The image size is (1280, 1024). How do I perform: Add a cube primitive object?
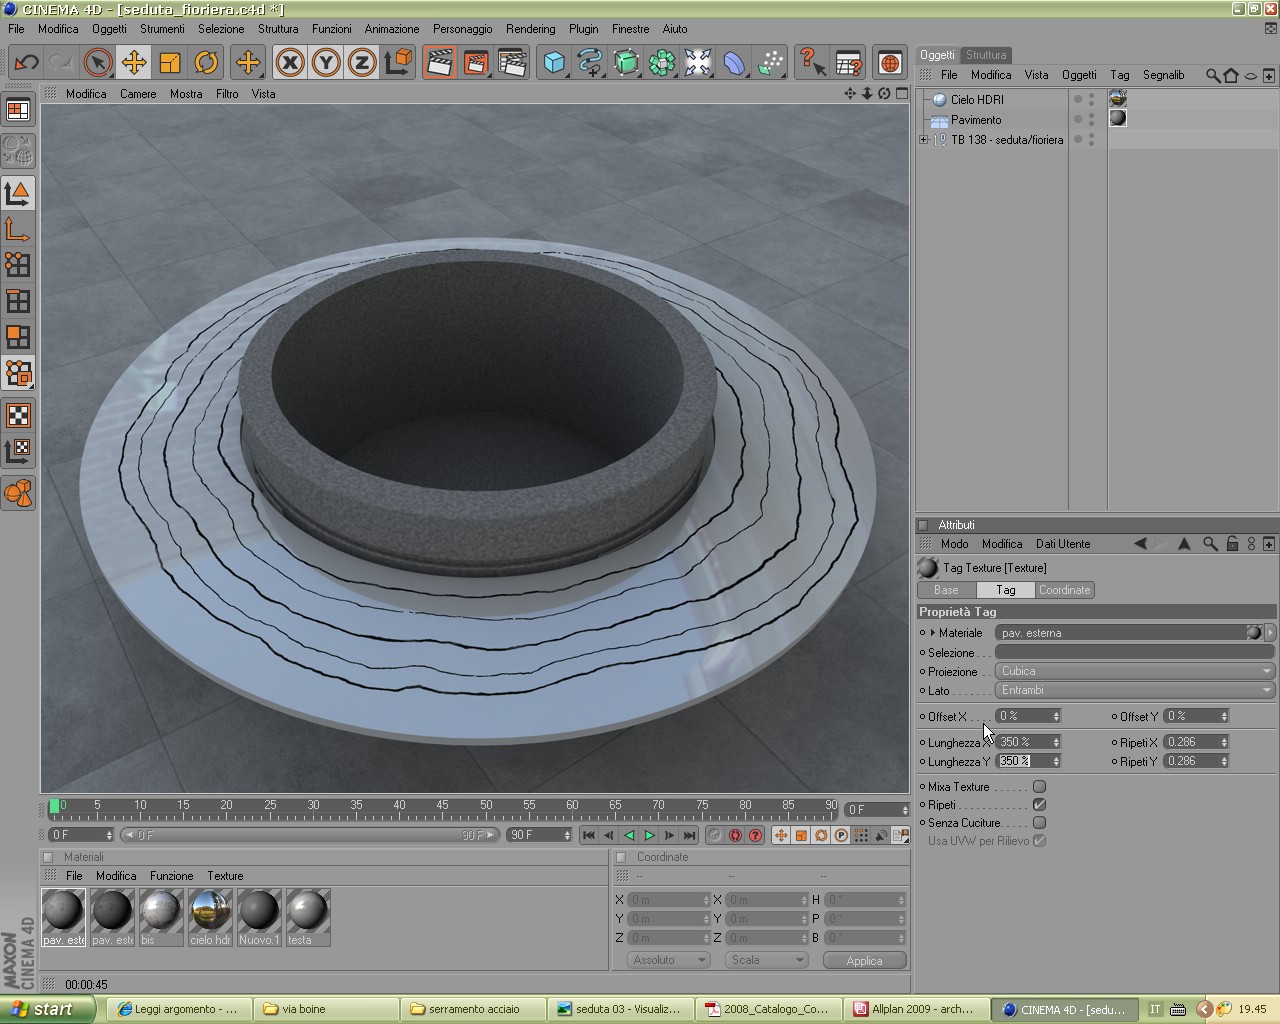[x=554, y=62]
